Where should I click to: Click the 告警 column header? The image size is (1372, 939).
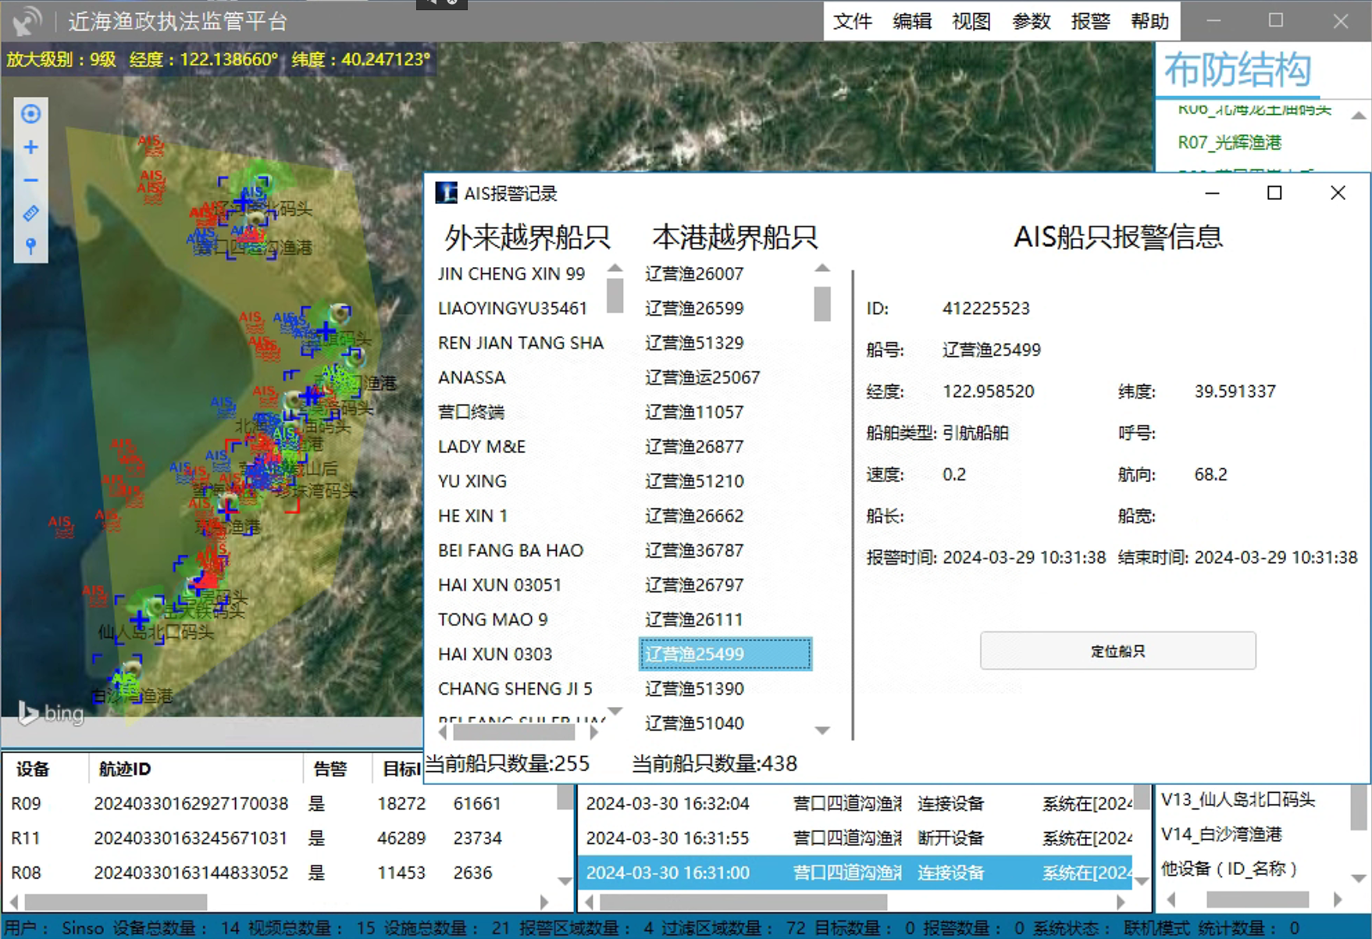pyautogui.click(x=330, y=769)
